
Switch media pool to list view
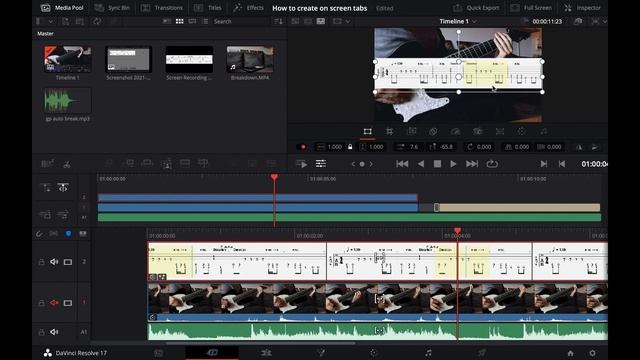[x=205, y=21]
